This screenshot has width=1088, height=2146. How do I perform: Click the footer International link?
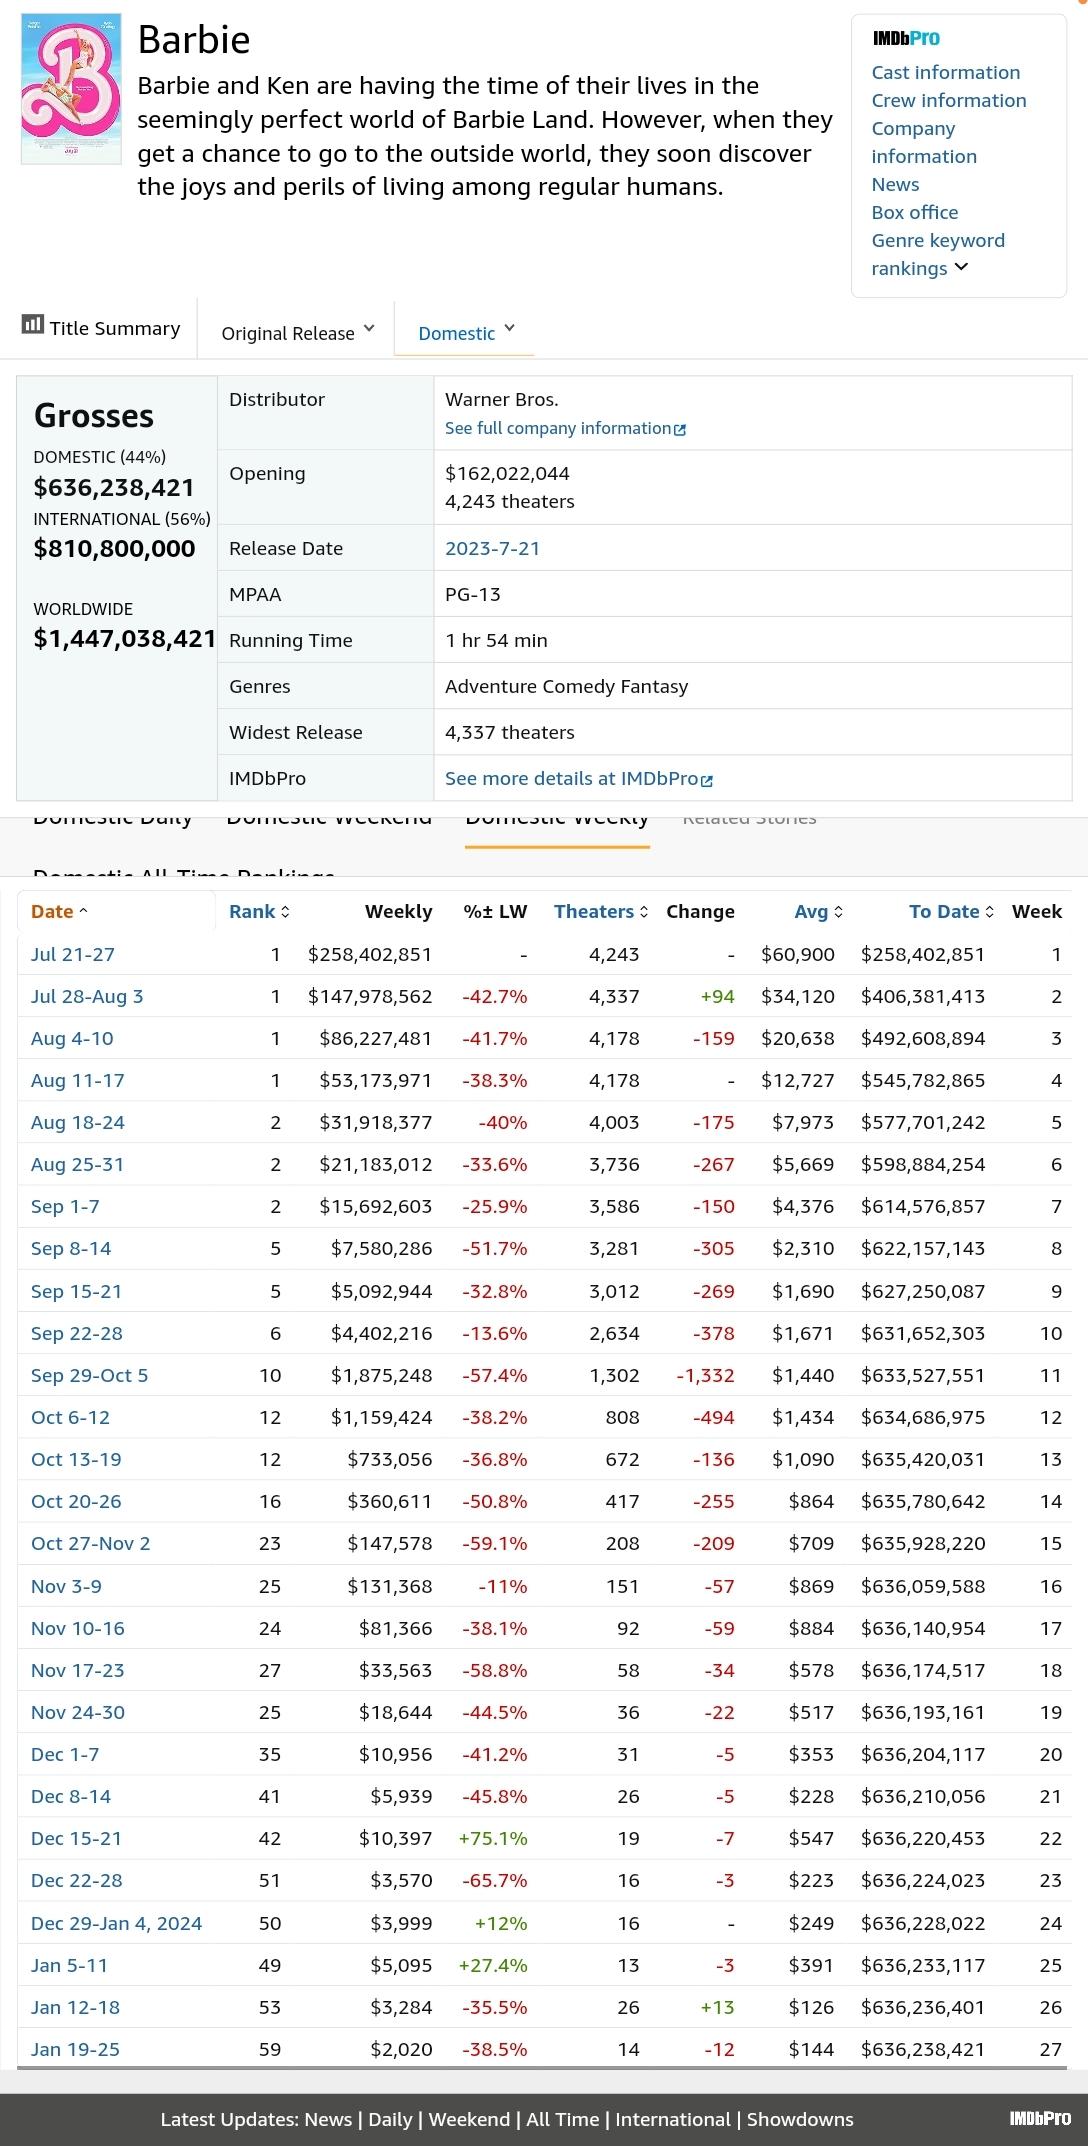673,2119
